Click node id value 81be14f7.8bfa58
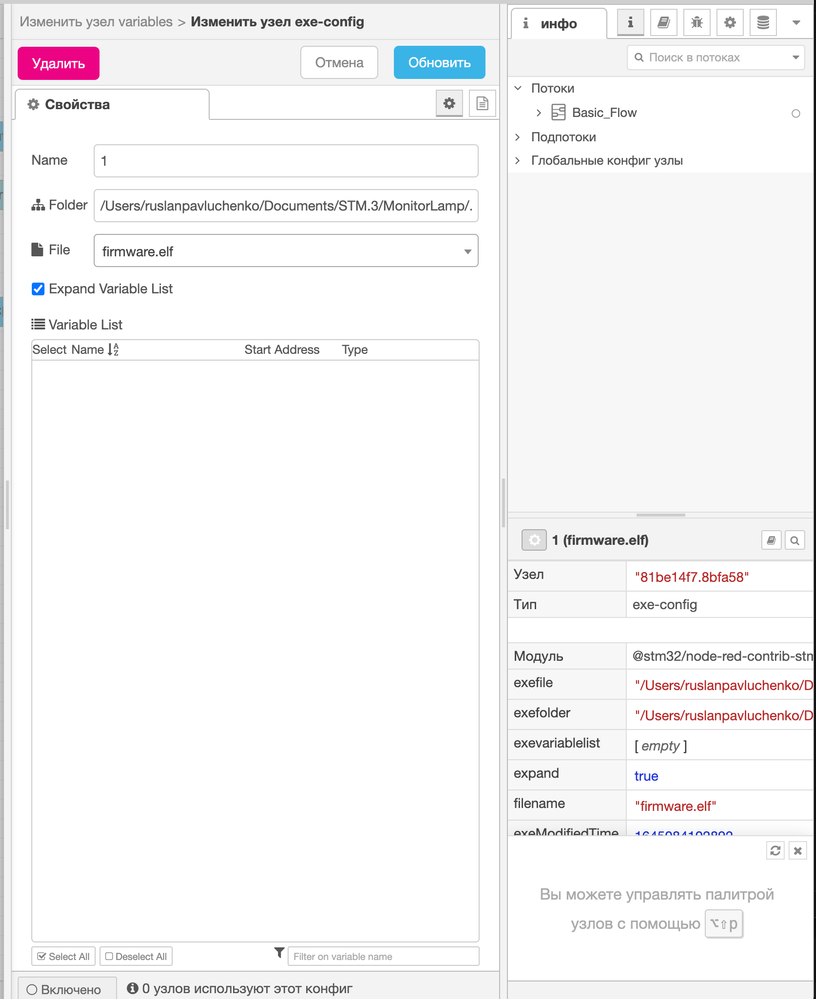The image size is (816, 999). [691, 577]
